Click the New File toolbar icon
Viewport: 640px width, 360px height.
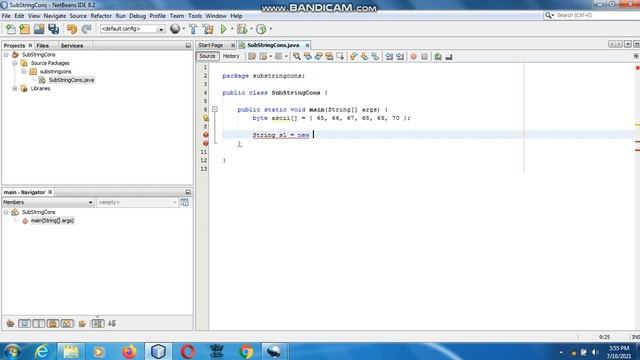(x=11, y=29)
